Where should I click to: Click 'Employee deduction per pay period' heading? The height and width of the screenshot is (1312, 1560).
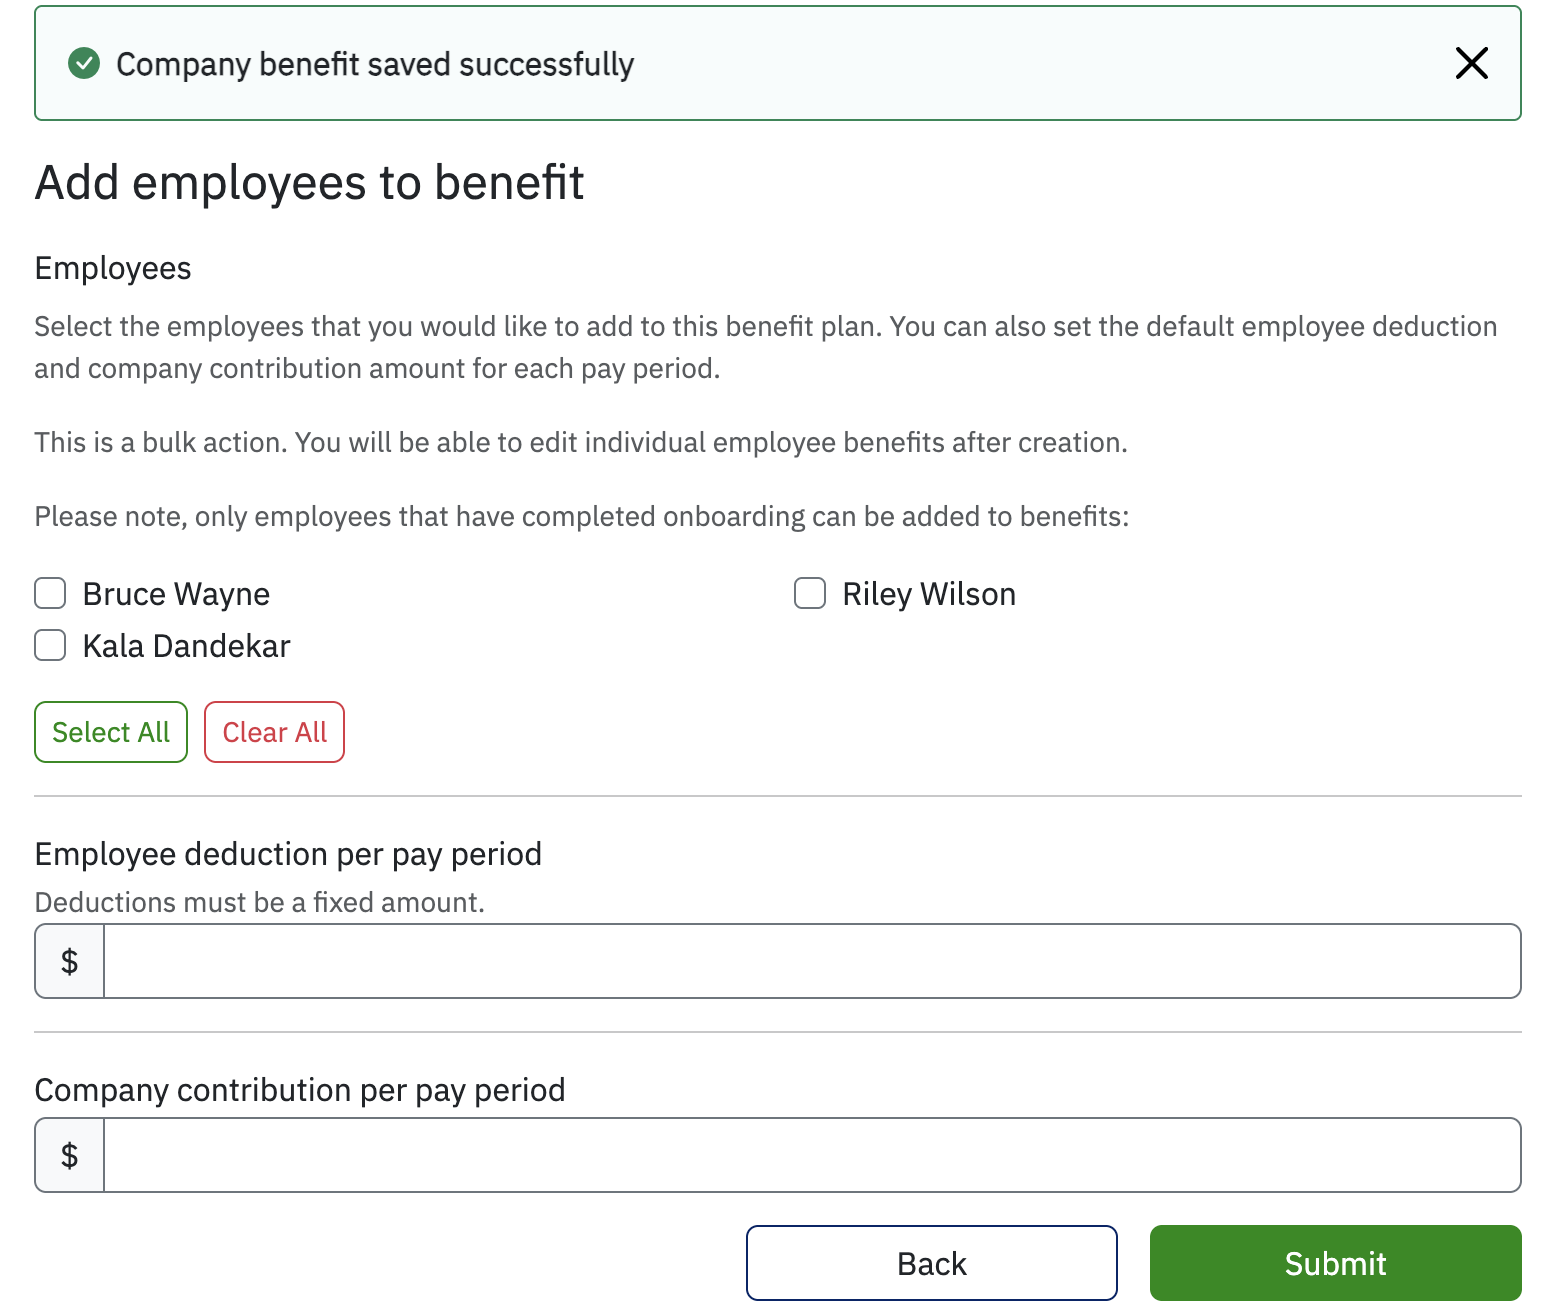(x=288, y=853)
